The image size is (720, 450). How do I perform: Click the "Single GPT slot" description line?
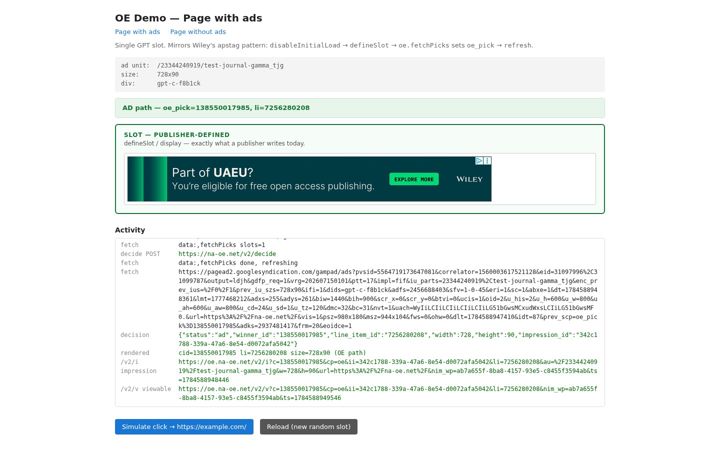point(324,45)
